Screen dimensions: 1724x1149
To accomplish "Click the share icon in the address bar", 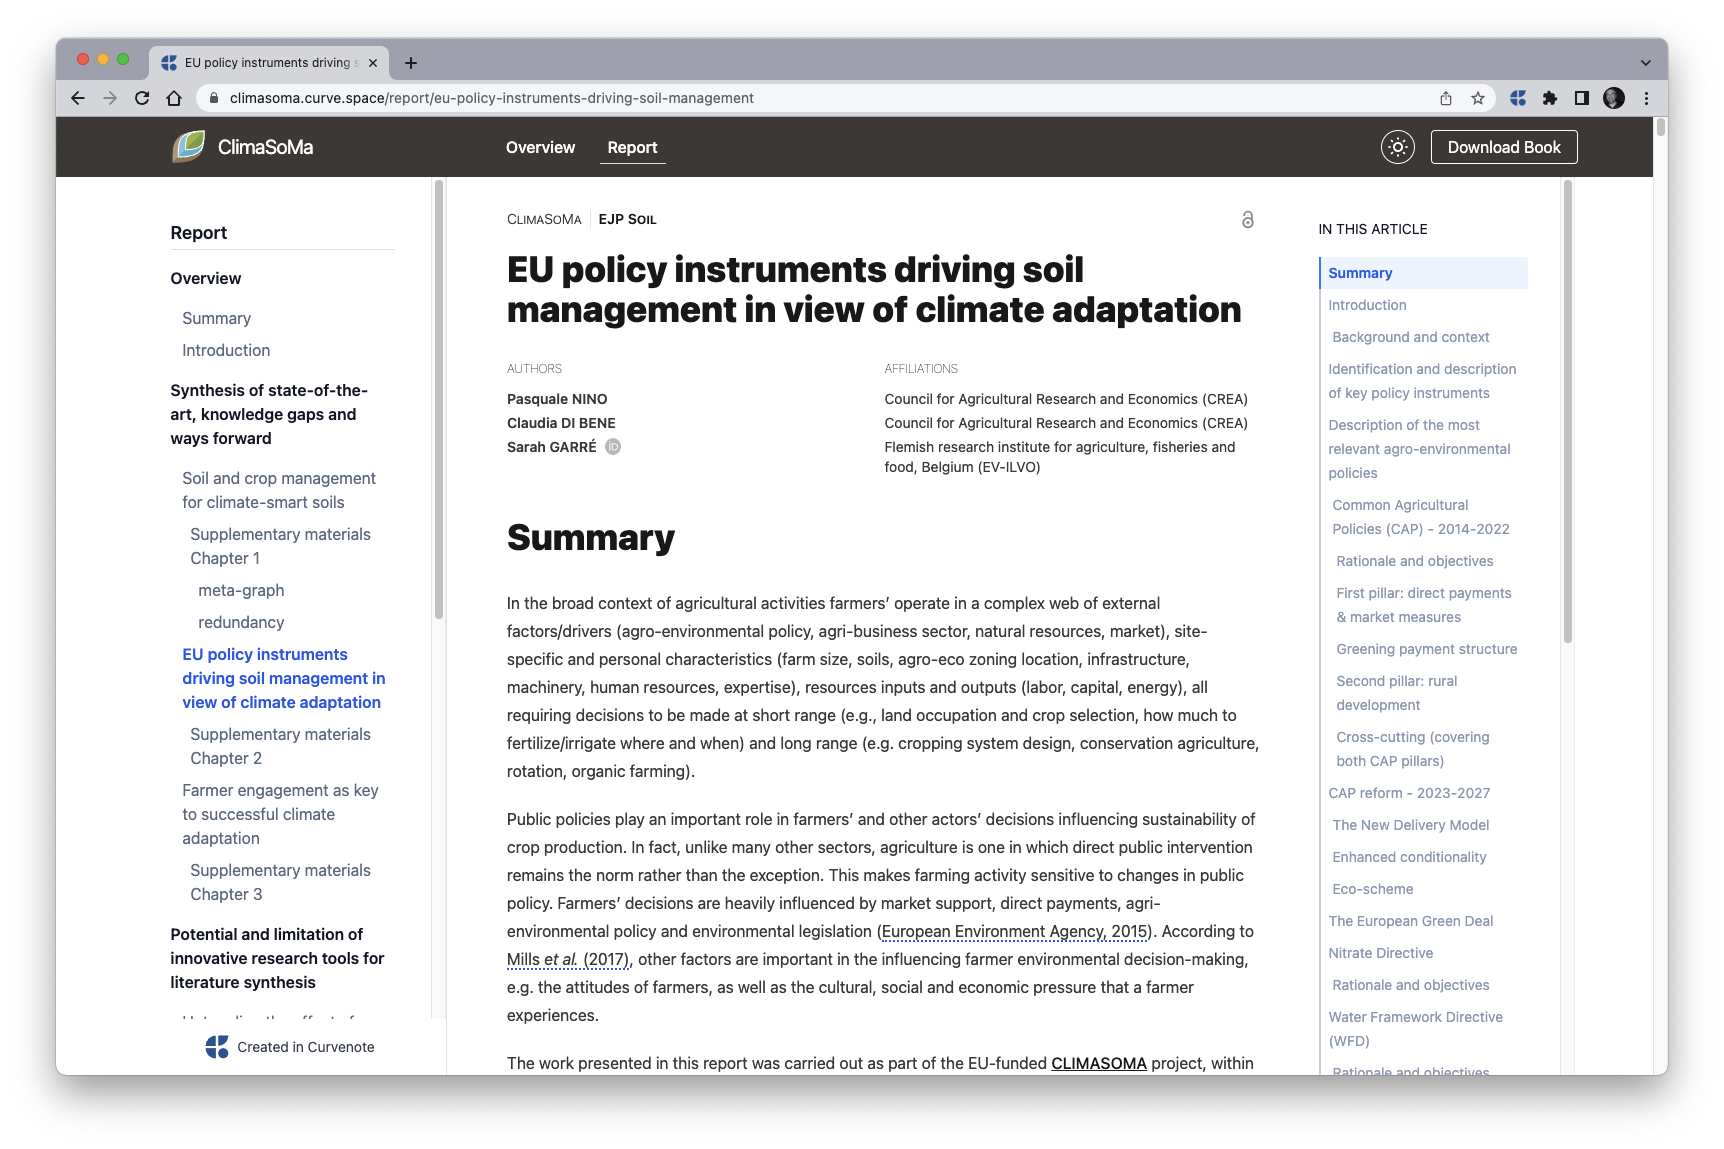I will point(1445,98).
